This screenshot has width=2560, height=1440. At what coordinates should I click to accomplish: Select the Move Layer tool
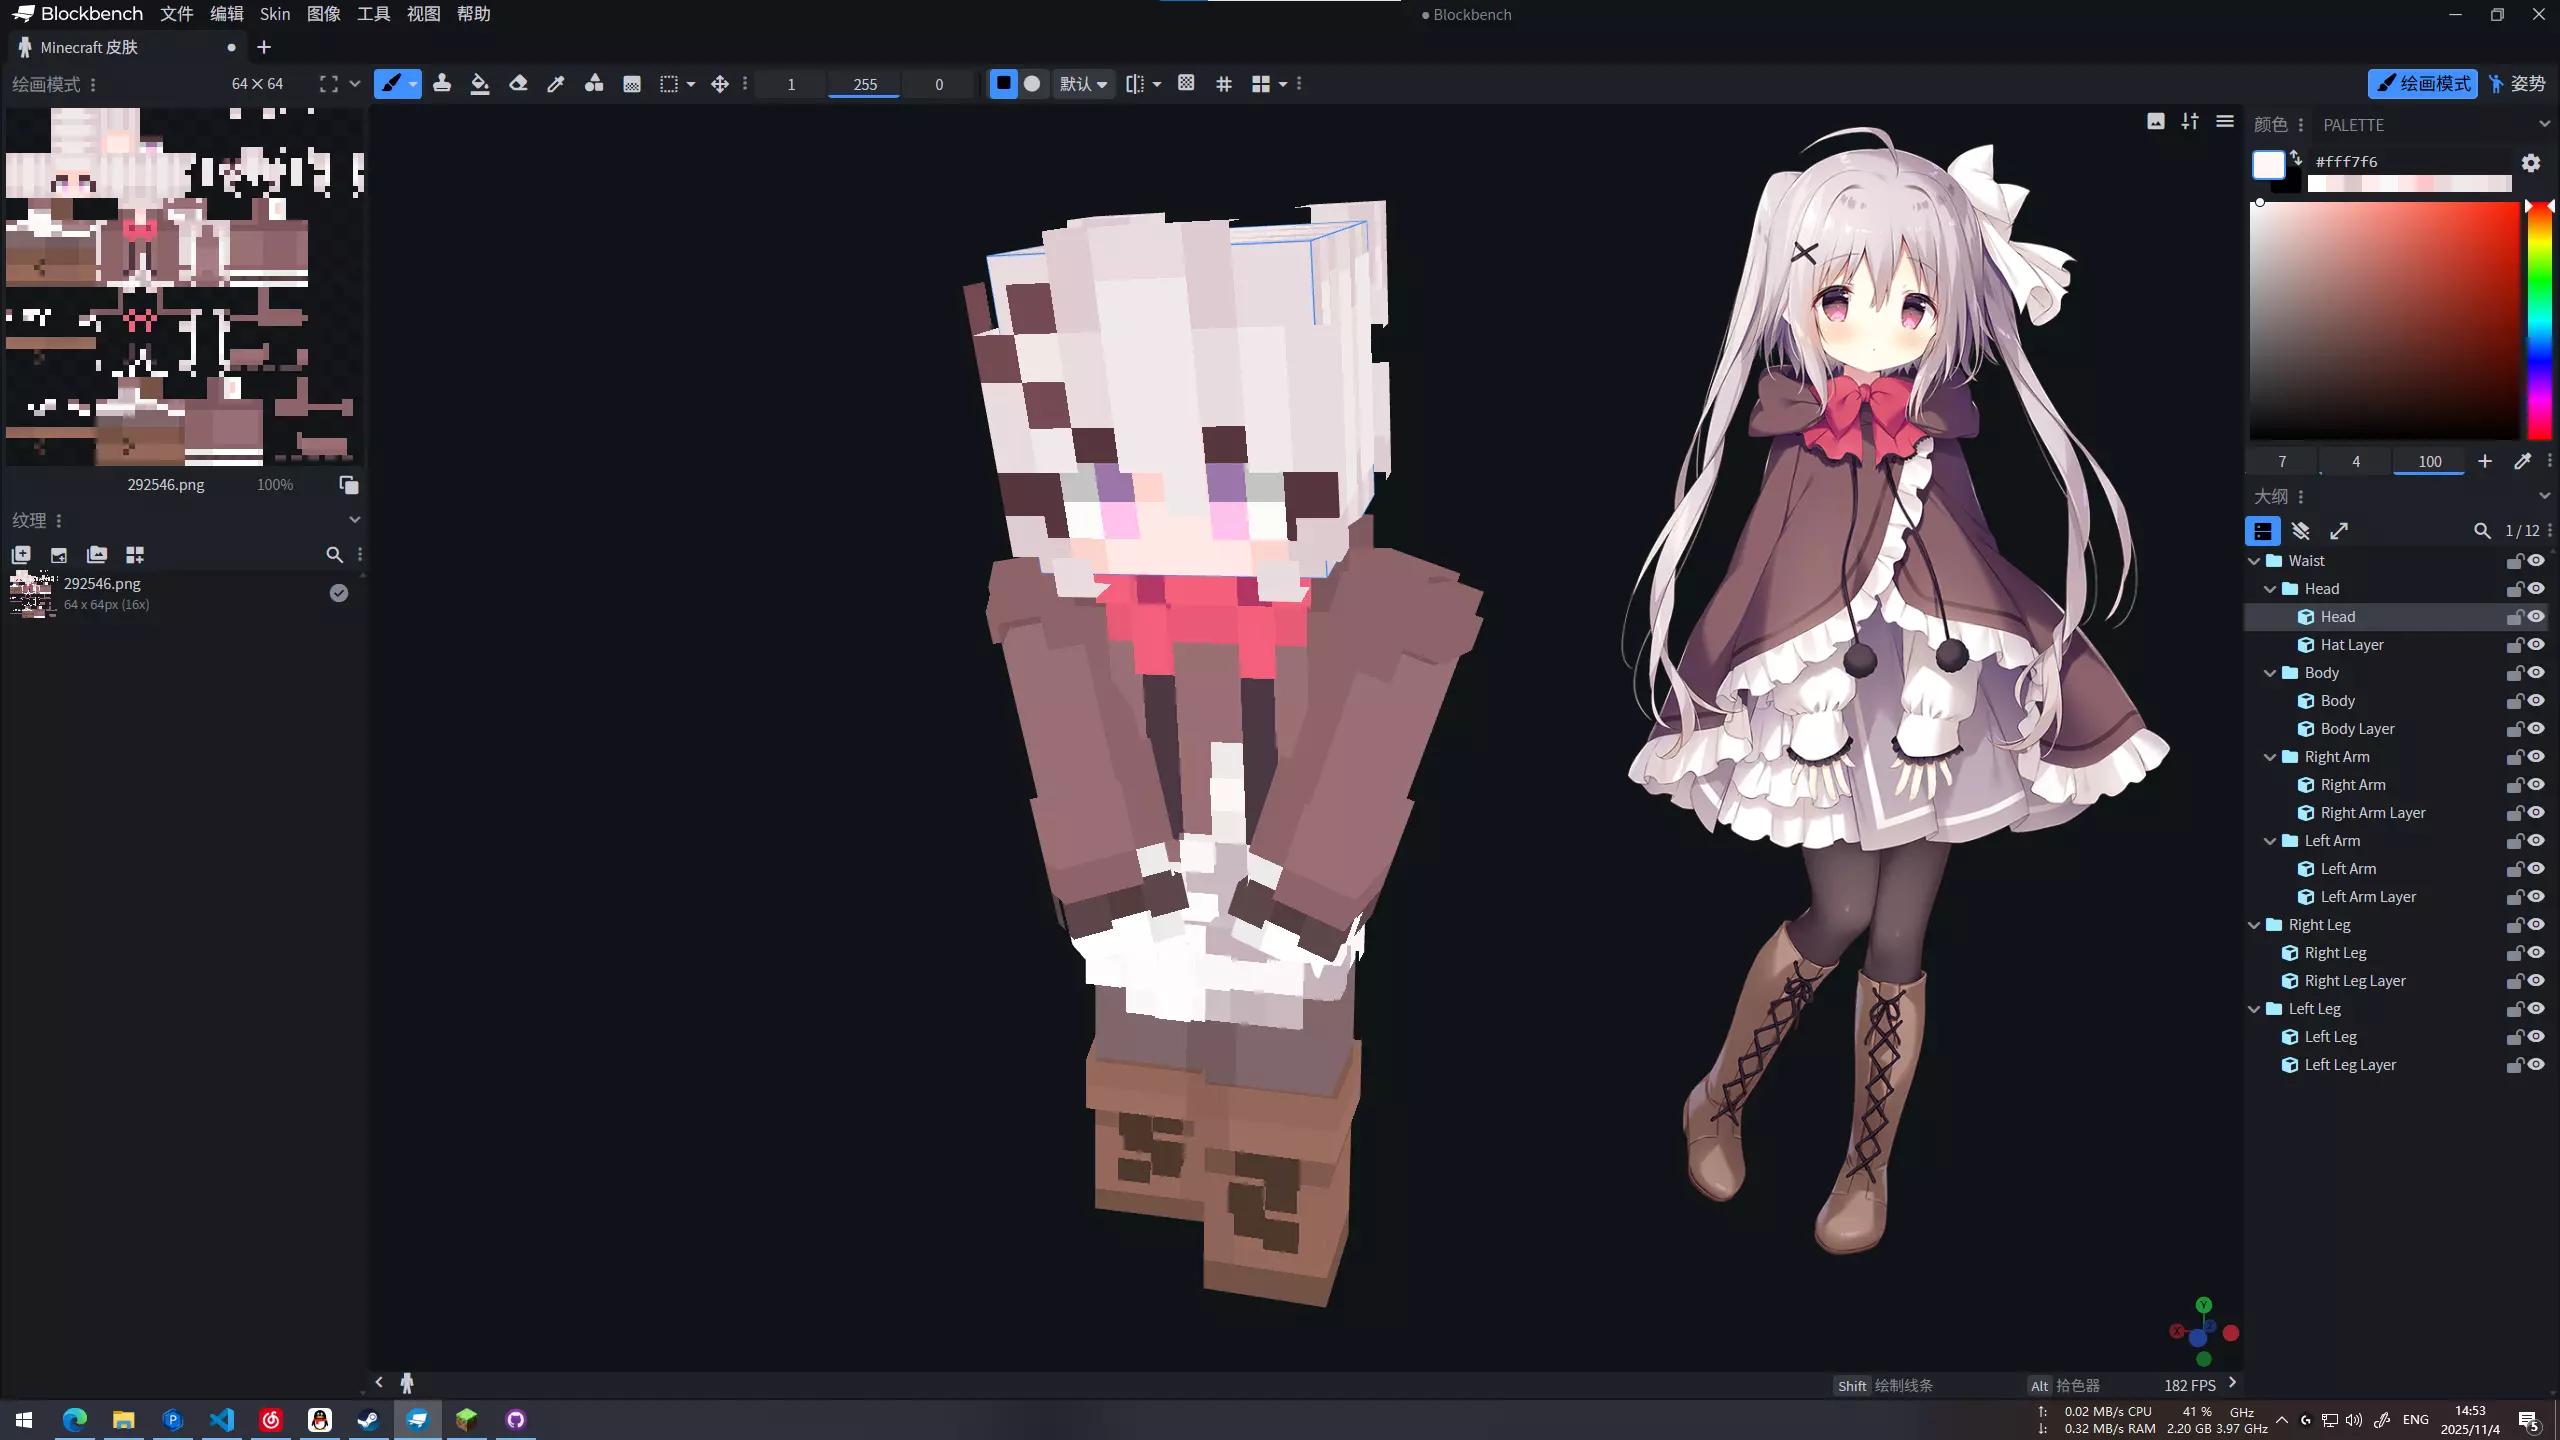click(x=720, y=84)
